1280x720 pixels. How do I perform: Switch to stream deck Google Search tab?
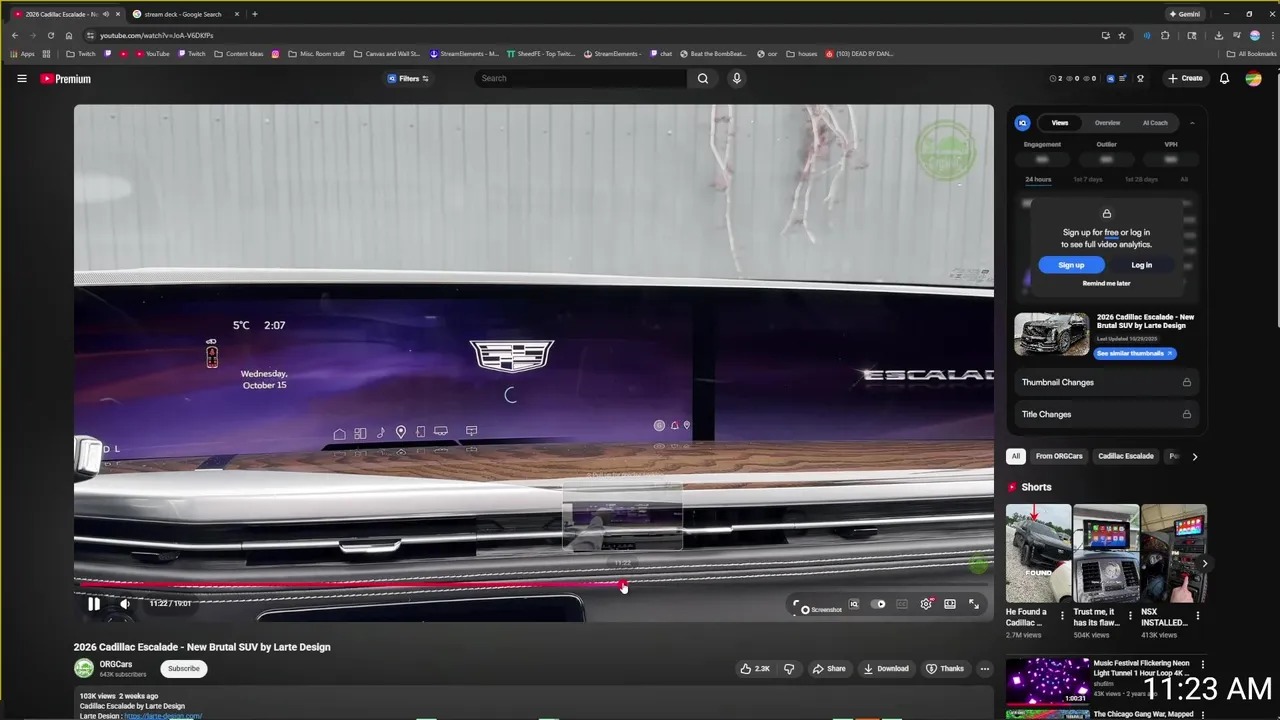[x=185, y=14]
